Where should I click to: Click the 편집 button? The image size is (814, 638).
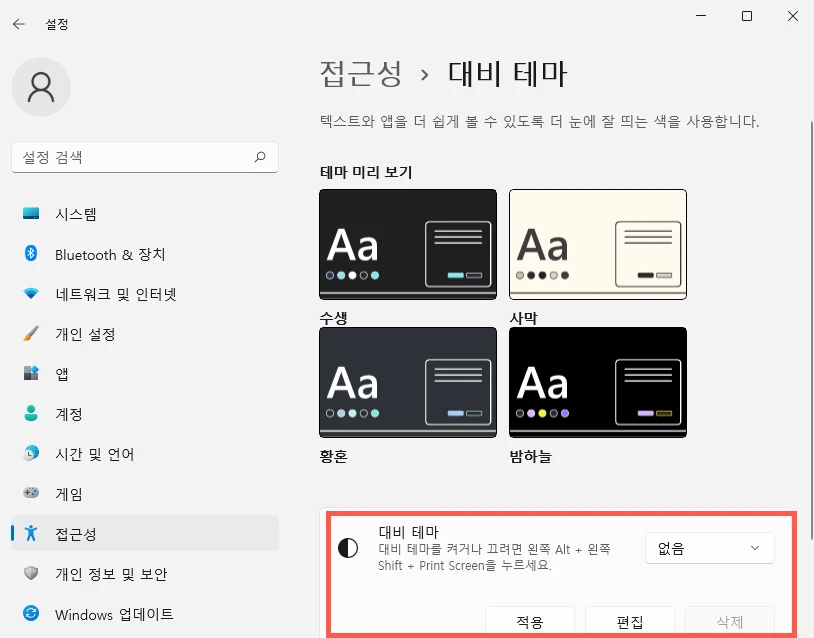(630, 620)
